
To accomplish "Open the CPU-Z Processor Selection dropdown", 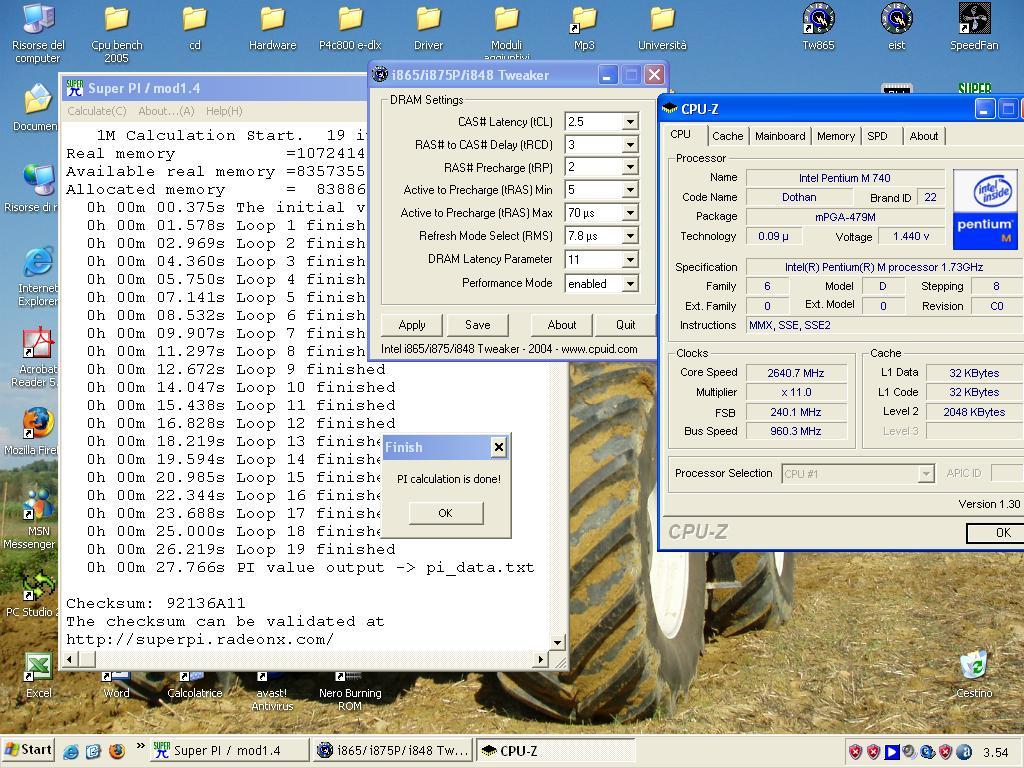I will point(926,473).
